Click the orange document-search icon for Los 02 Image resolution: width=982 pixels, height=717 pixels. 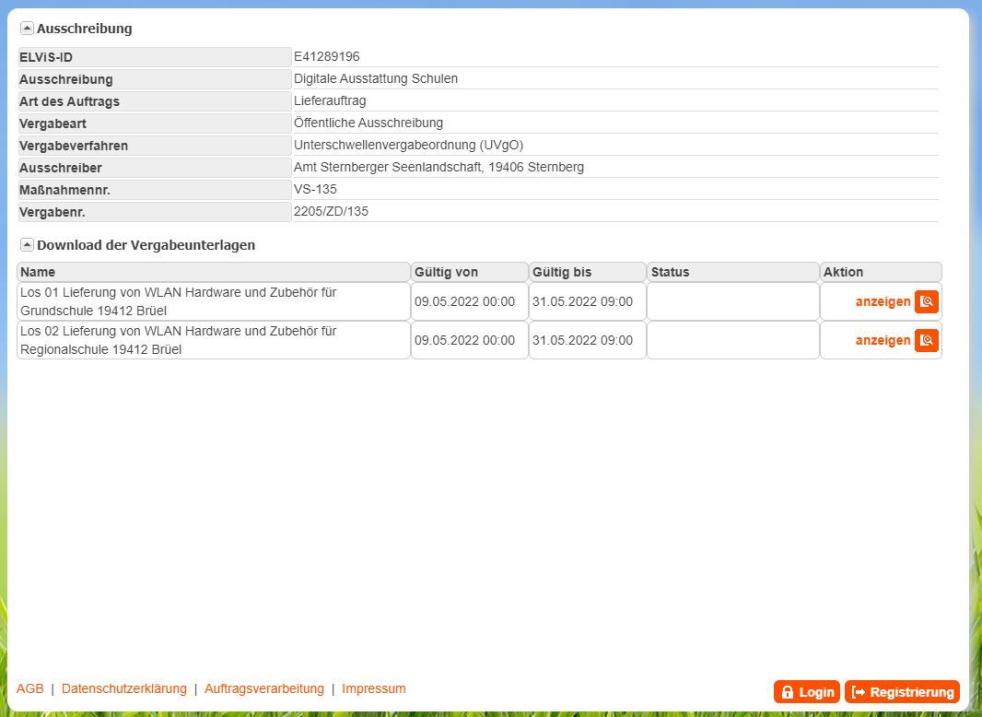click(x=929, y=341)
